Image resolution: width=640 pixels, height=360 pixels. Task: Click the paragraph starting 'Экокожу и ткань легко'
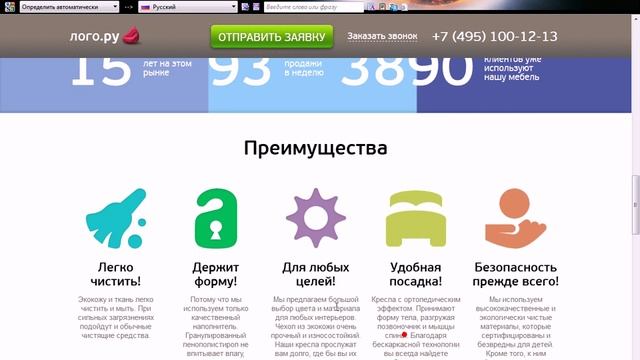(116, 317)
